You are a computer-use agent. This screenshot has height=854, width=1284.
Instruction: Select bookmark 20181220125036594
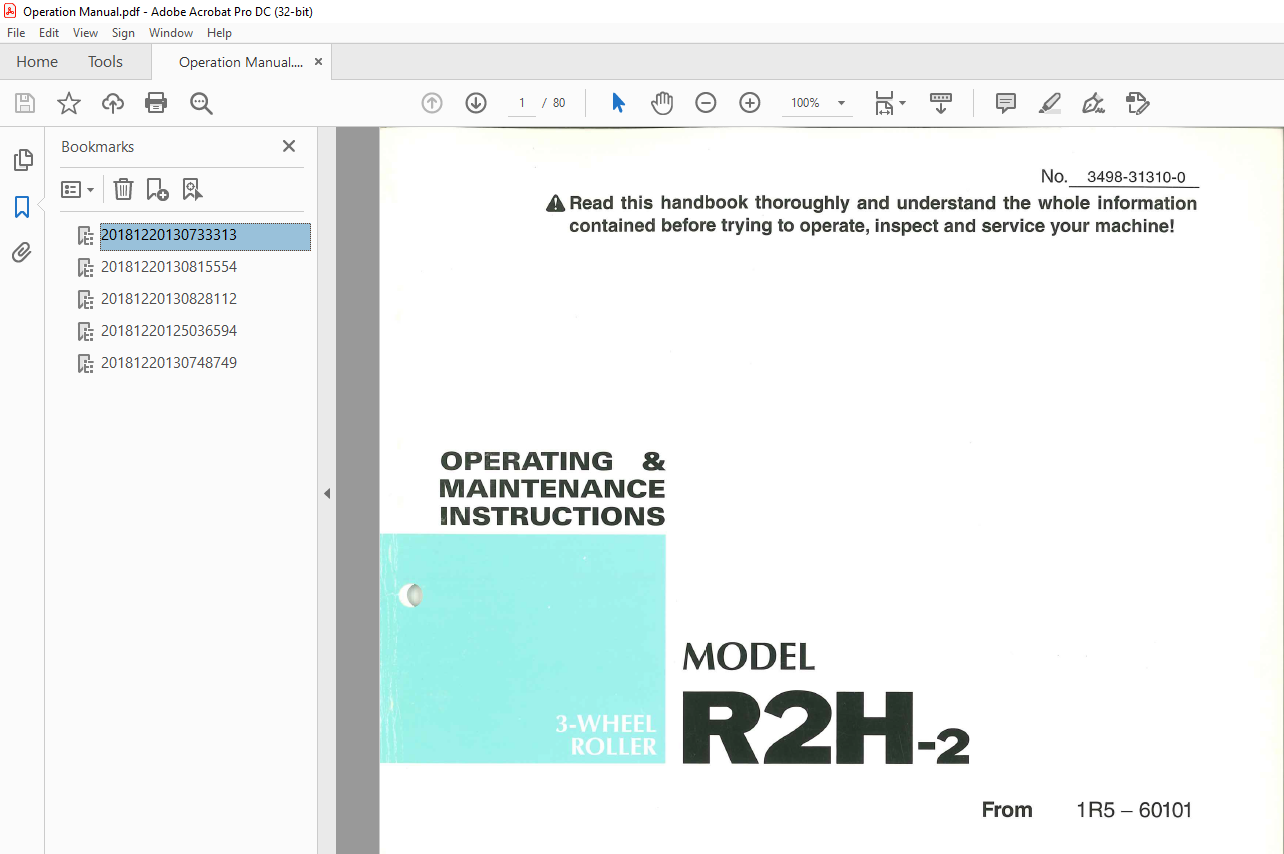coord(169,331)
